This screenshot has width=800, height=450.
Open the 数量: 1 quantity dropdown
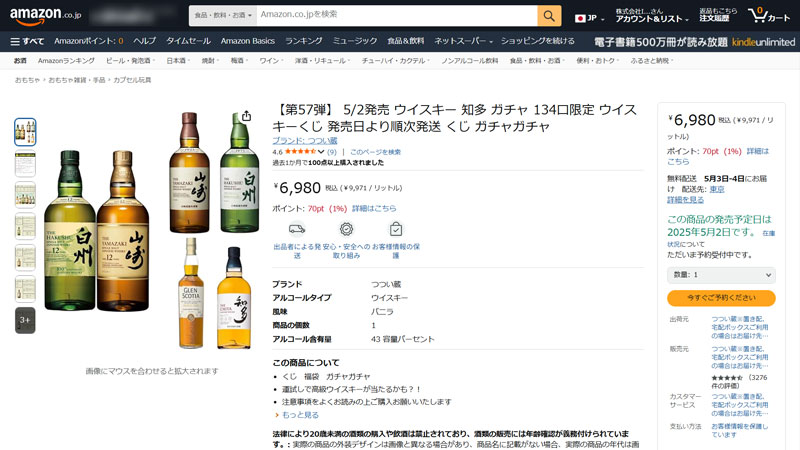(x=721, y=275)
